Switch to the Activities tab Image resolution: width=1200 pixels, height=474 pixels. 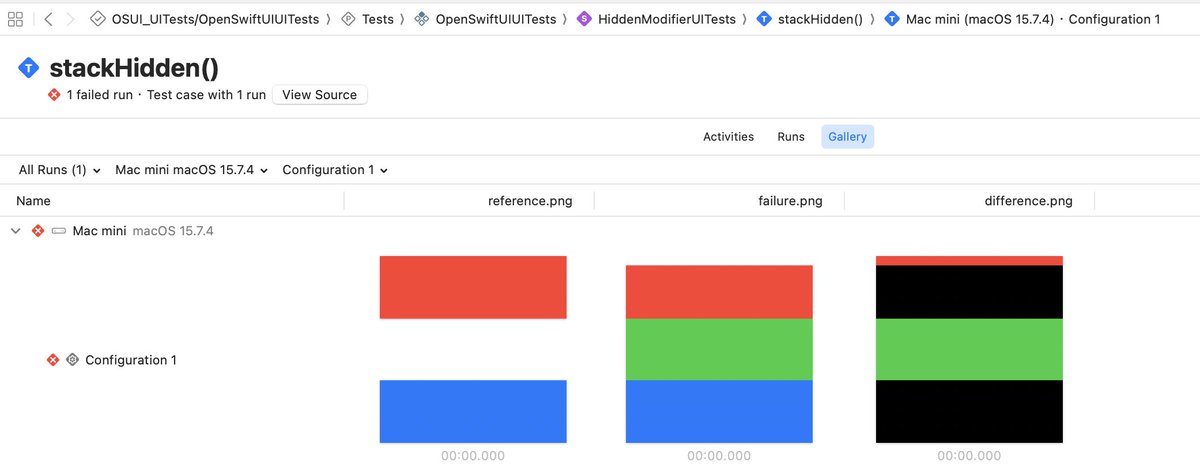pos(729,137)
